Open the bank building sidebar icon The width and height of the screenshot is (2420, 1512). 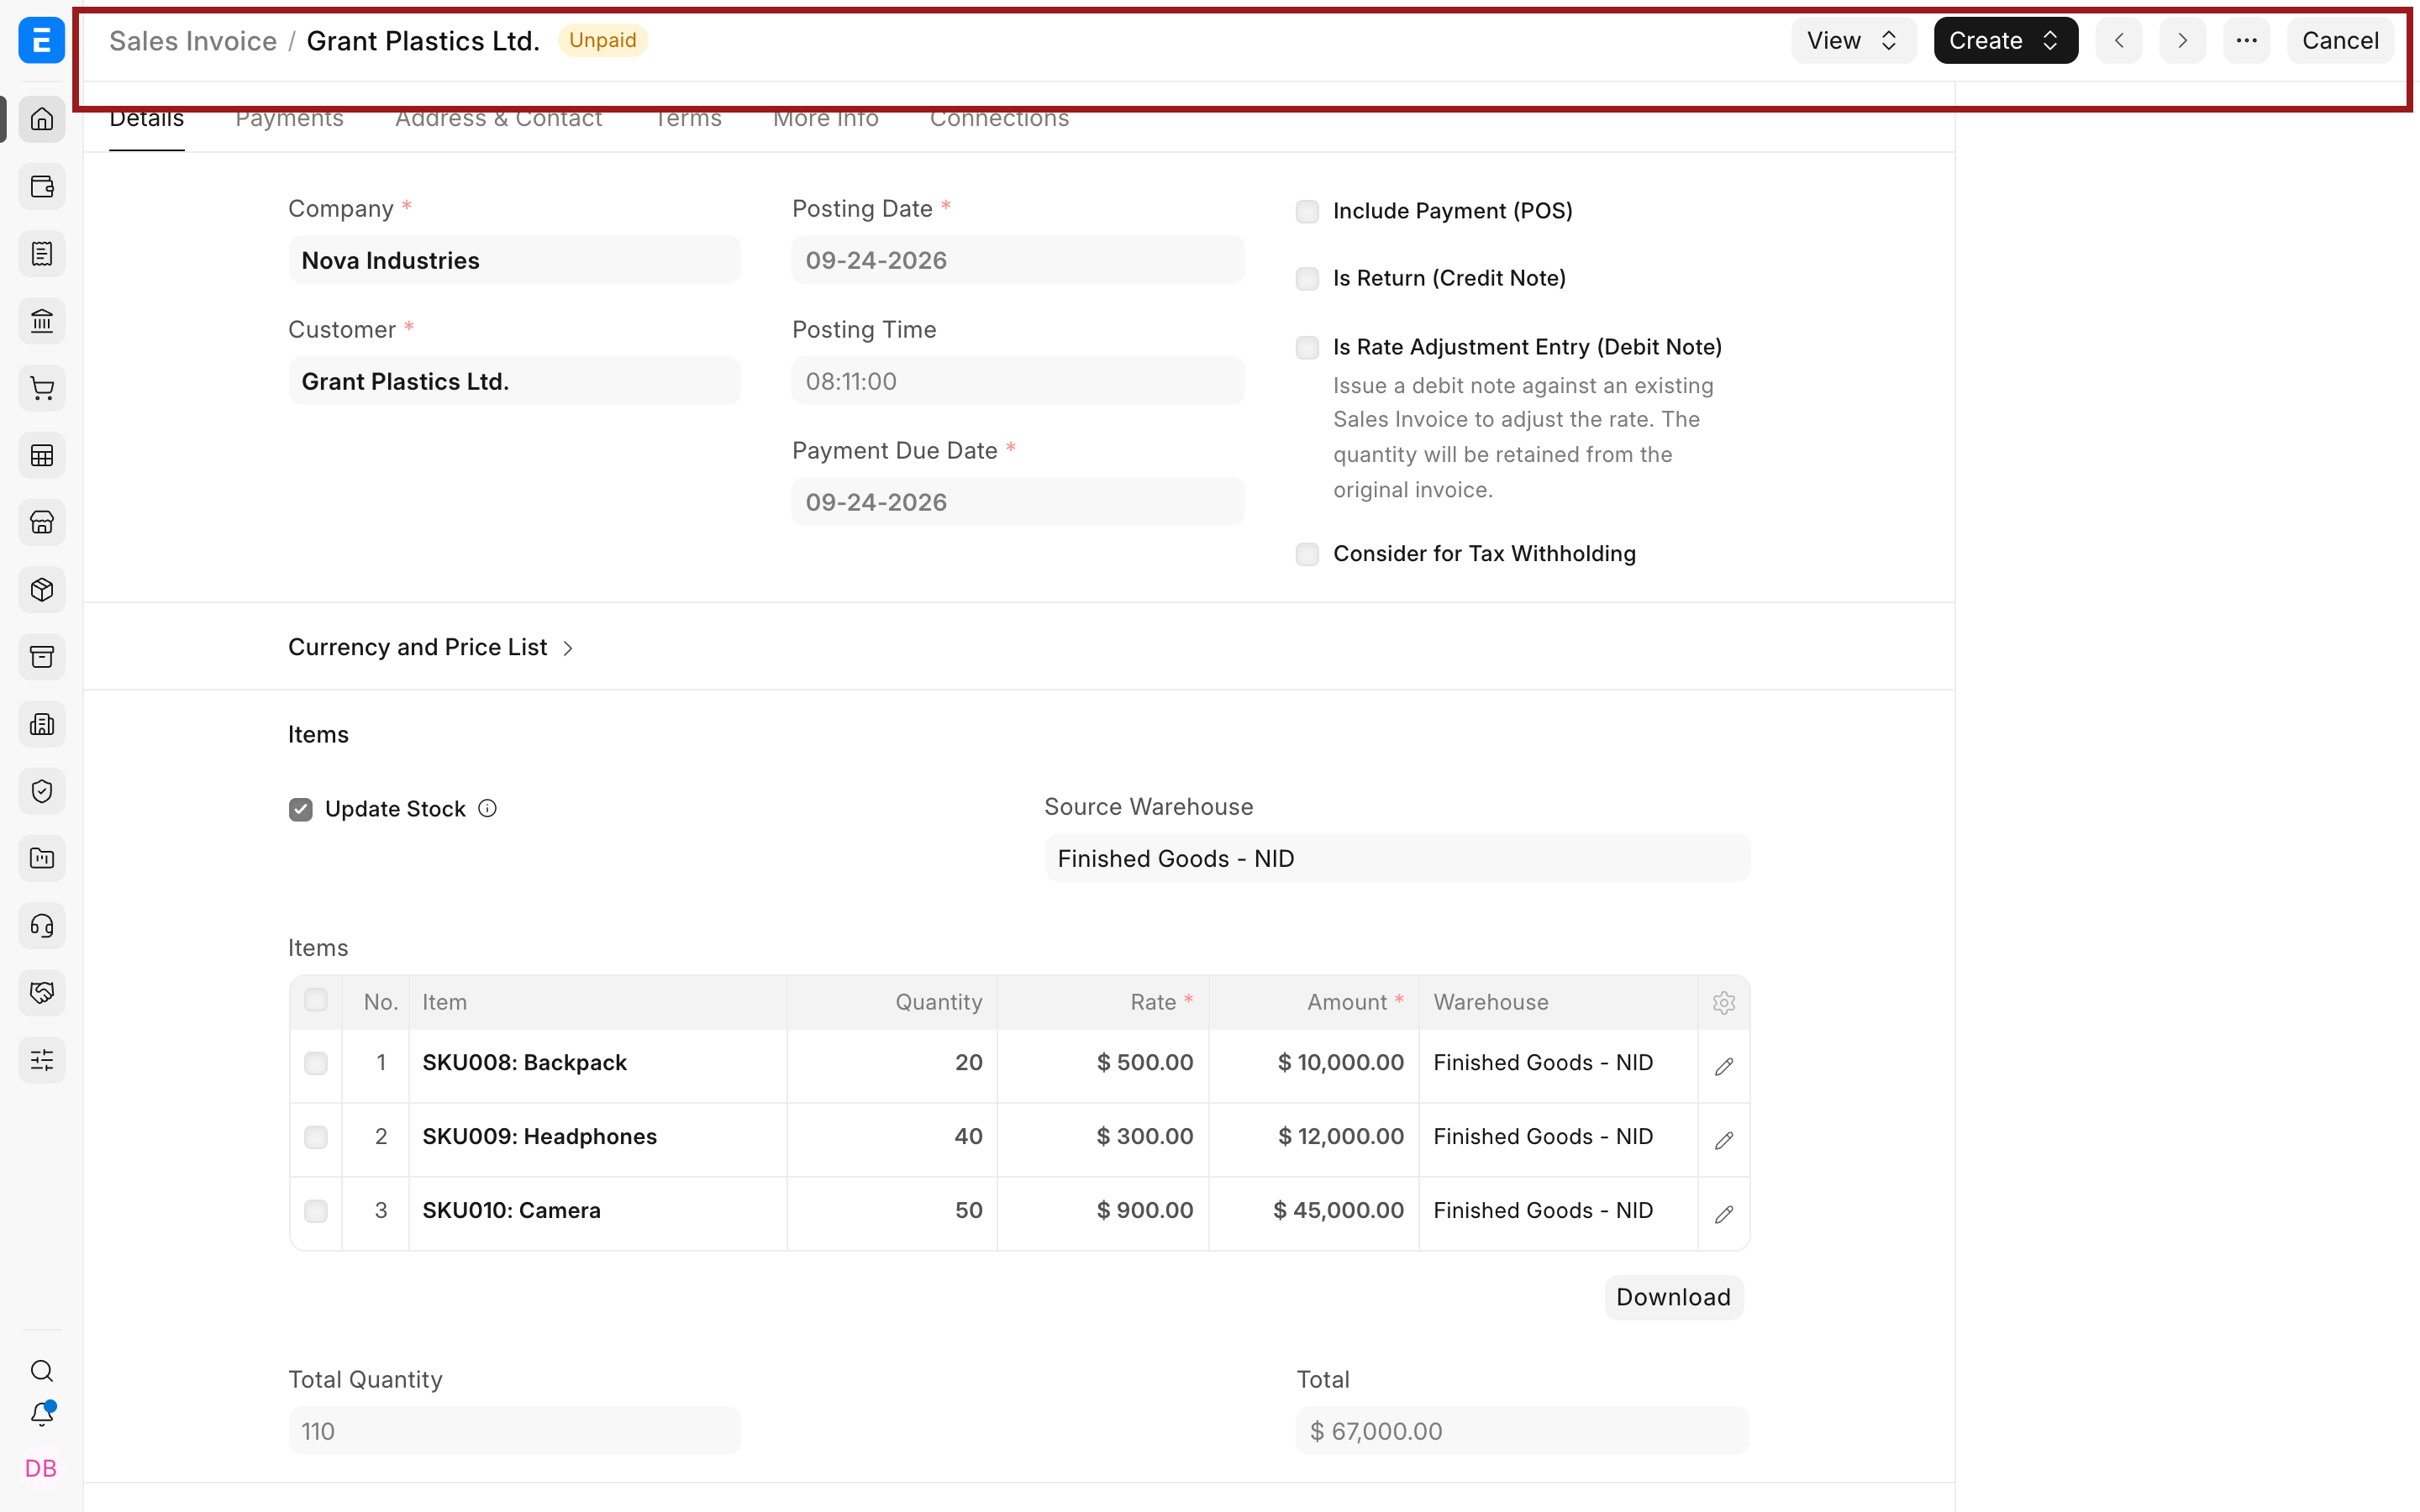(x=41, y=321)
